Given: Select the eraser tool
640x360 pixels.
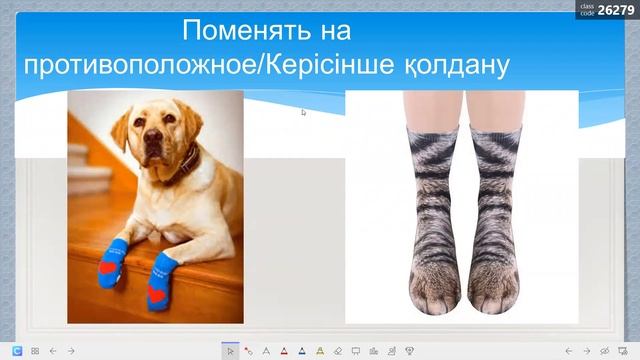Looking at the screenshot, I should 338,351.
